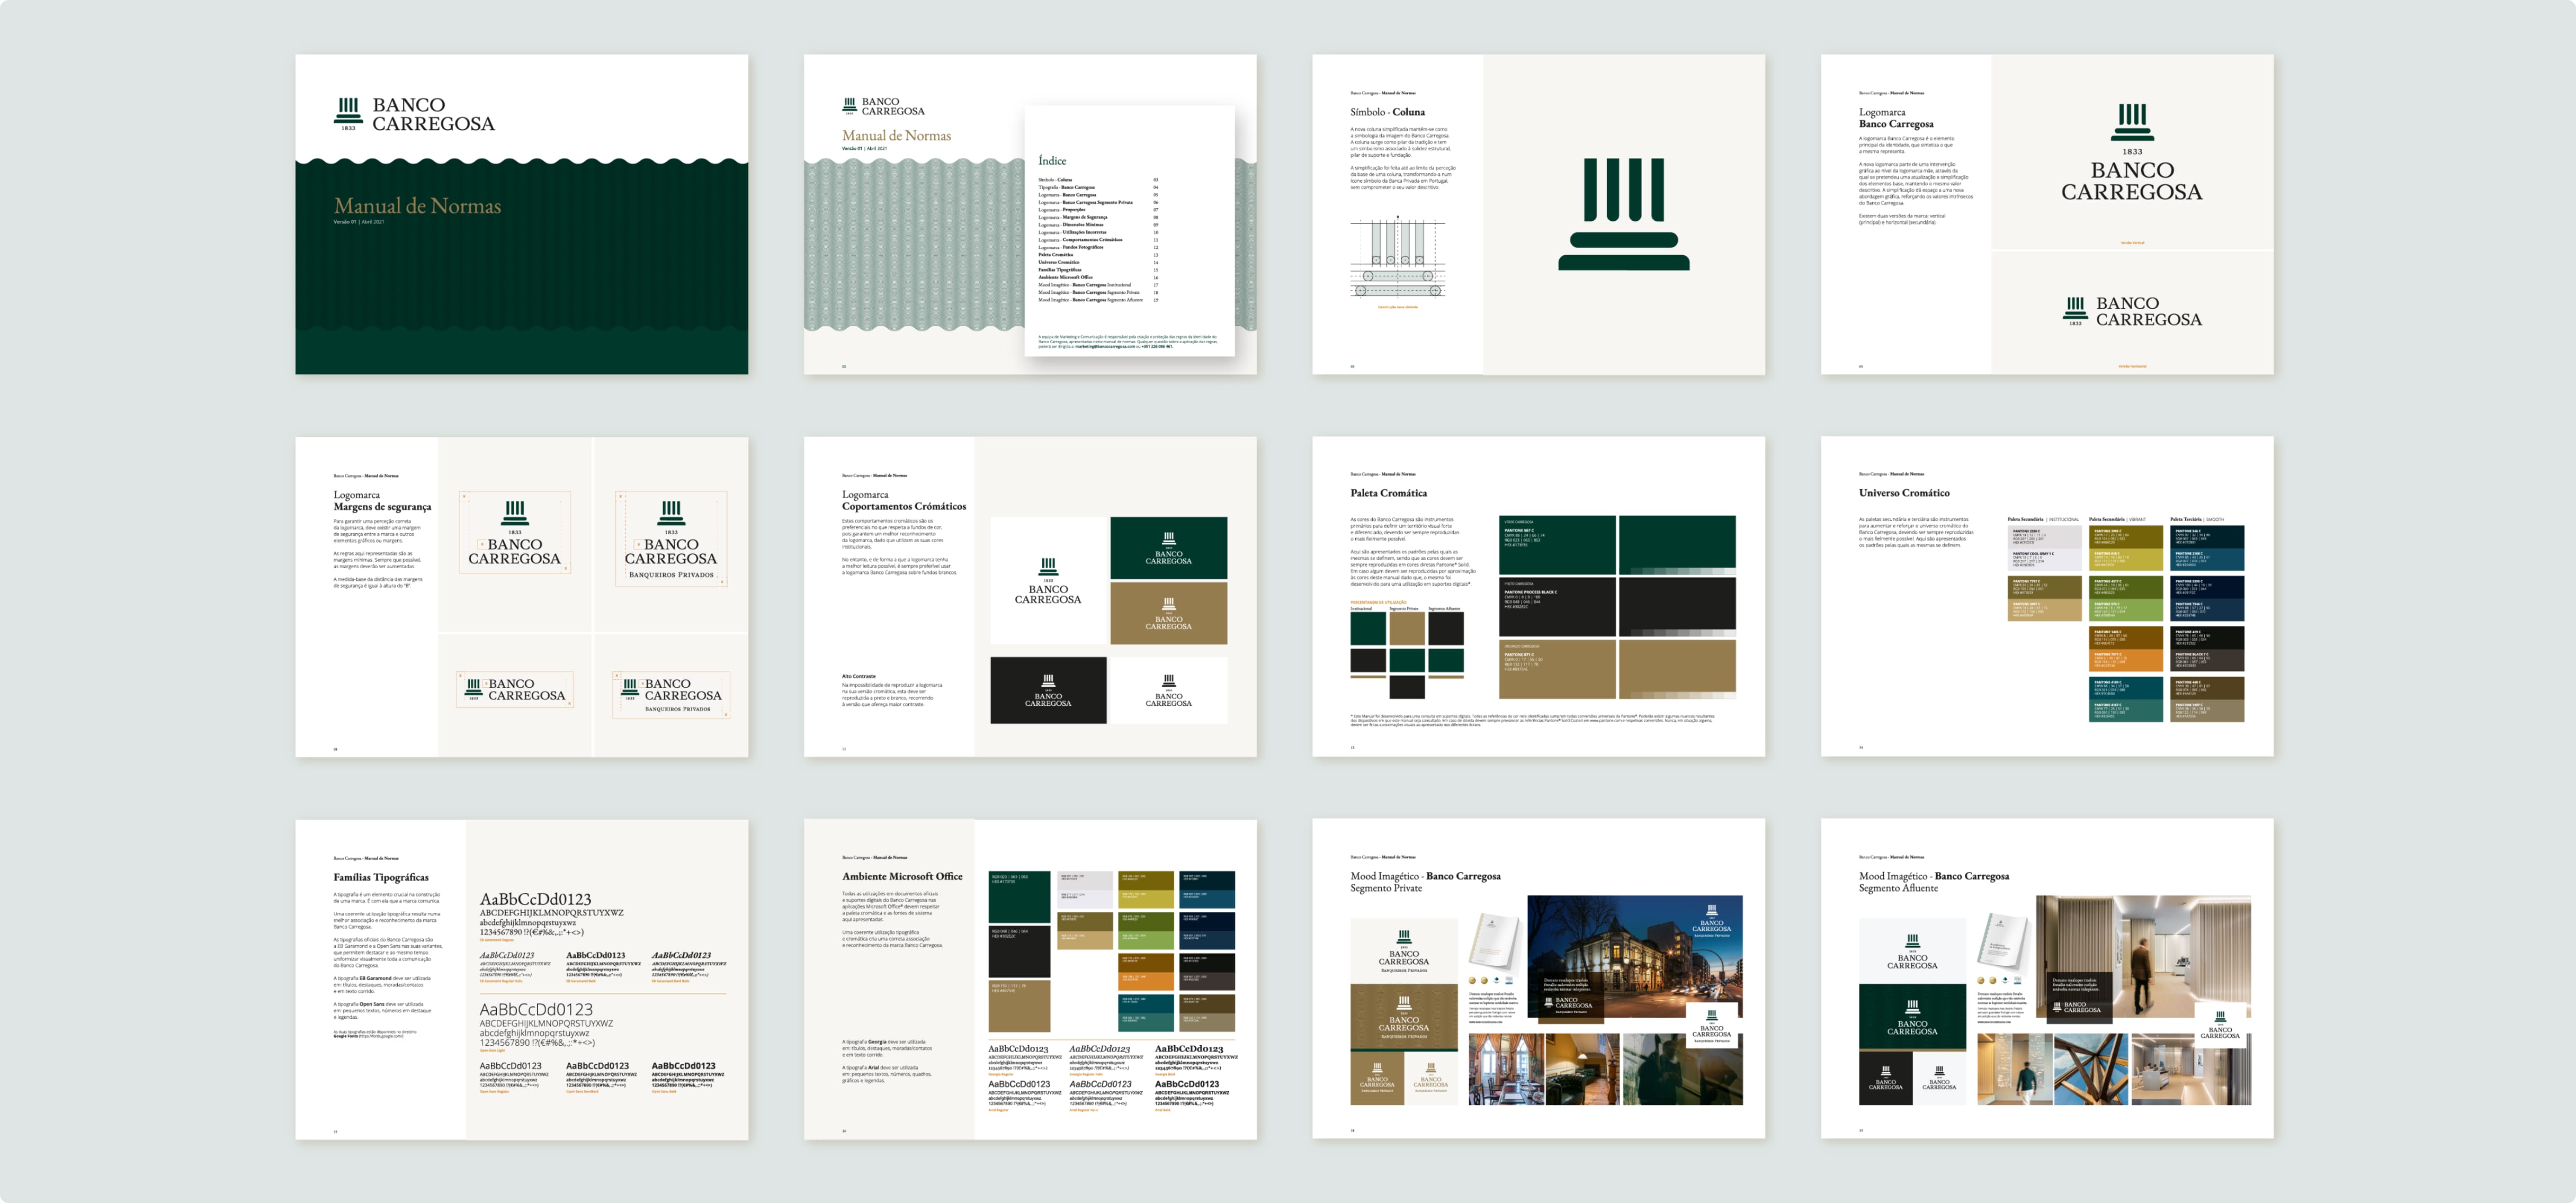Click the column construction grid diagram

(1398, 257)
